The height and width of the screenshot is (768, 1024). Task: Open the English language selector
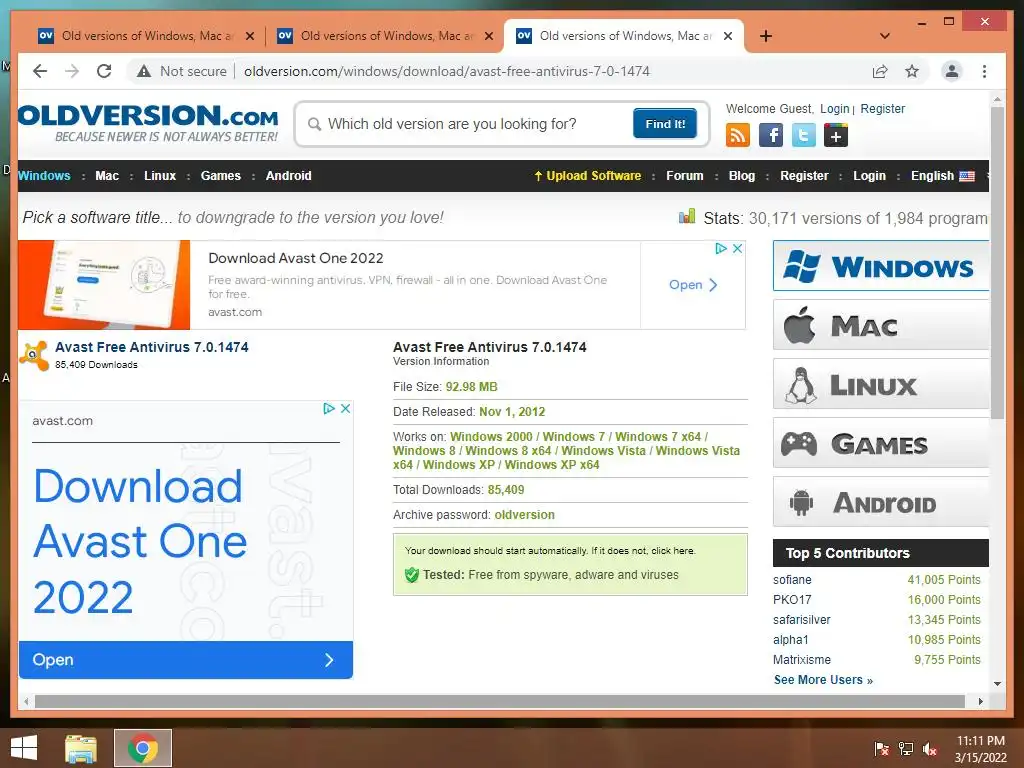point(942,176)
